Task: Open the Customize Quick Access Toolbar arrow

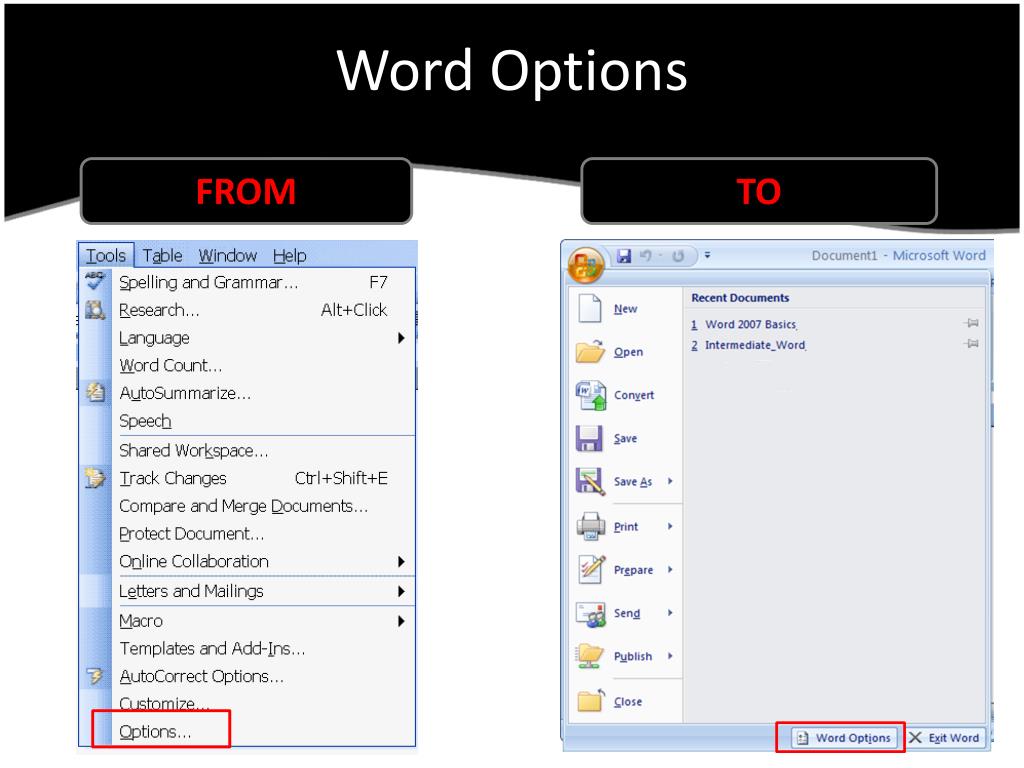Action: [707, 255]
